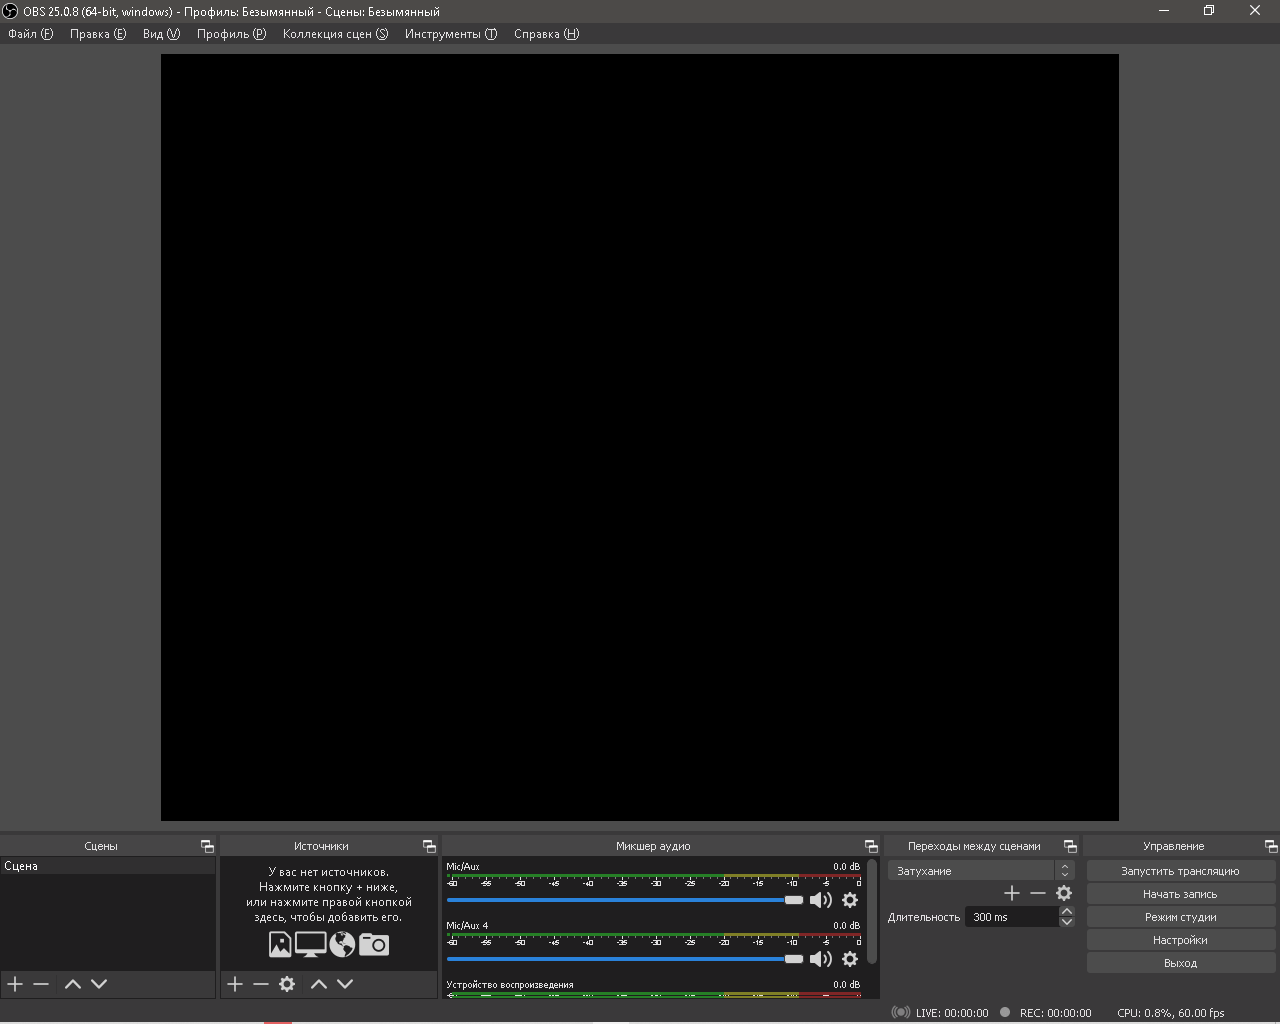The width and height of the screenshot is (1280, 1024).
Task: Adjust the Mic/Aux volume slider
Action: pyautogui.click(x=625, y=900)
